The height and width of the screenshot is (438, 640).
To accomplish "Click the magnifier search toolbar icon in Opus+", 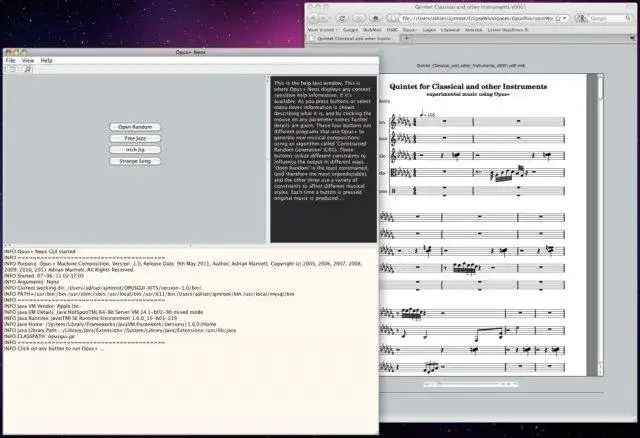I will coord(28,69).
